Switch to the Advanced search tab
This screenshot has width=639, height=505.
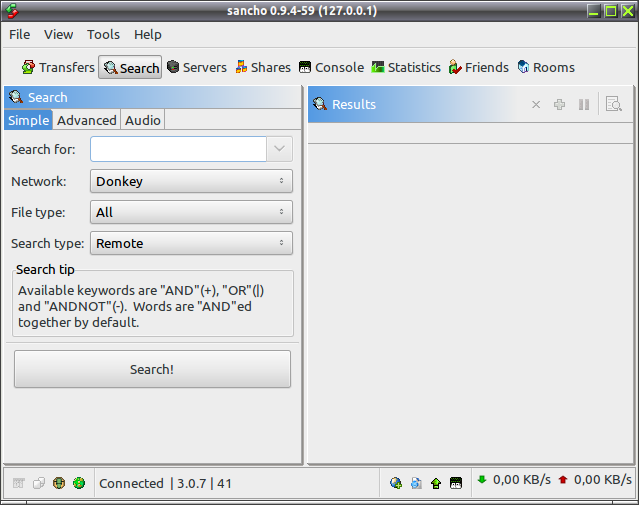86,120
